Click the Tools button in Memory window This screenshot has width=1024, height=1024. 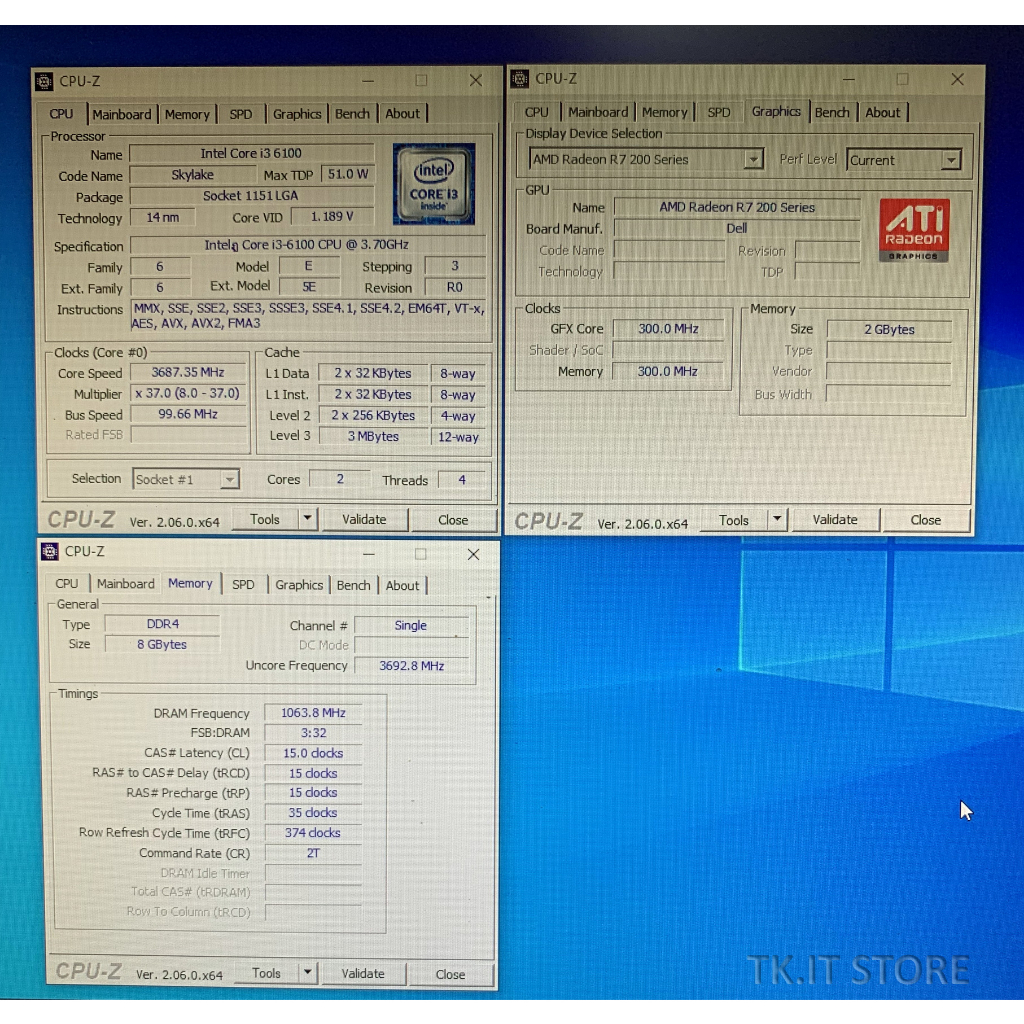point(266,973)
